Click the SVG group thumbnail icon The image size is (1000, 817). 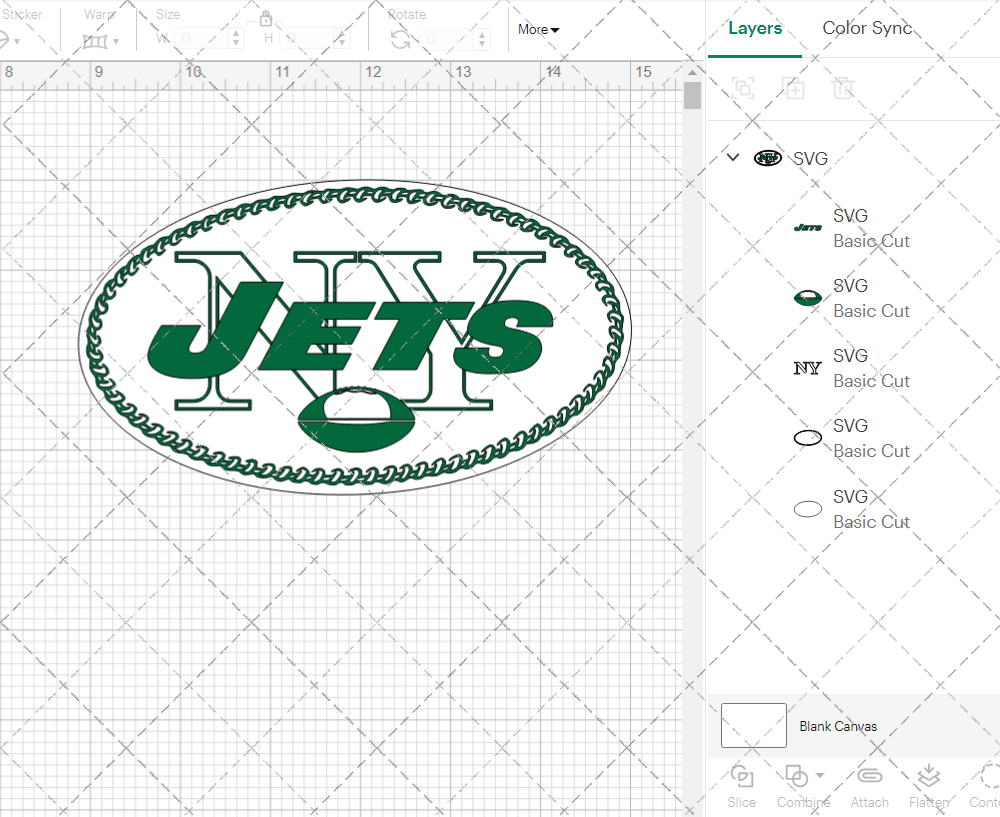click(768, 158)
